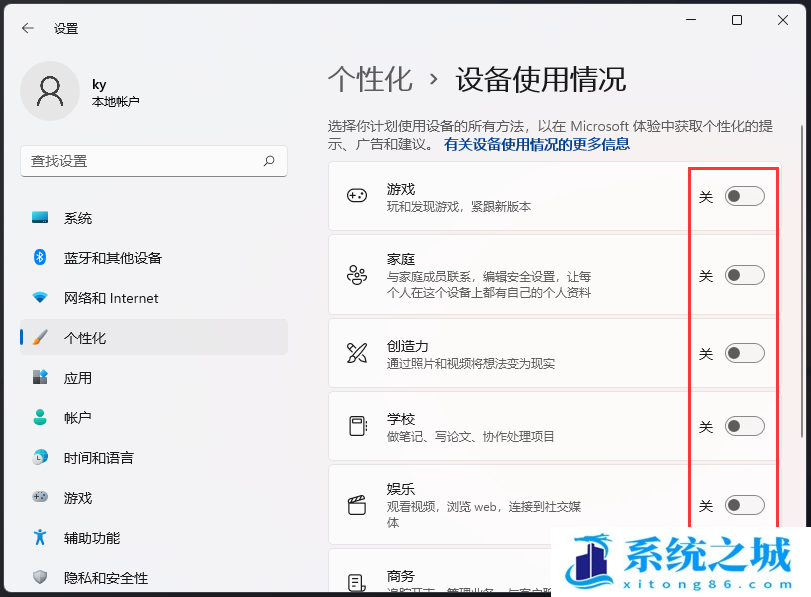
Task: Click the 娱乐 card title text
Action: [401, 488]
